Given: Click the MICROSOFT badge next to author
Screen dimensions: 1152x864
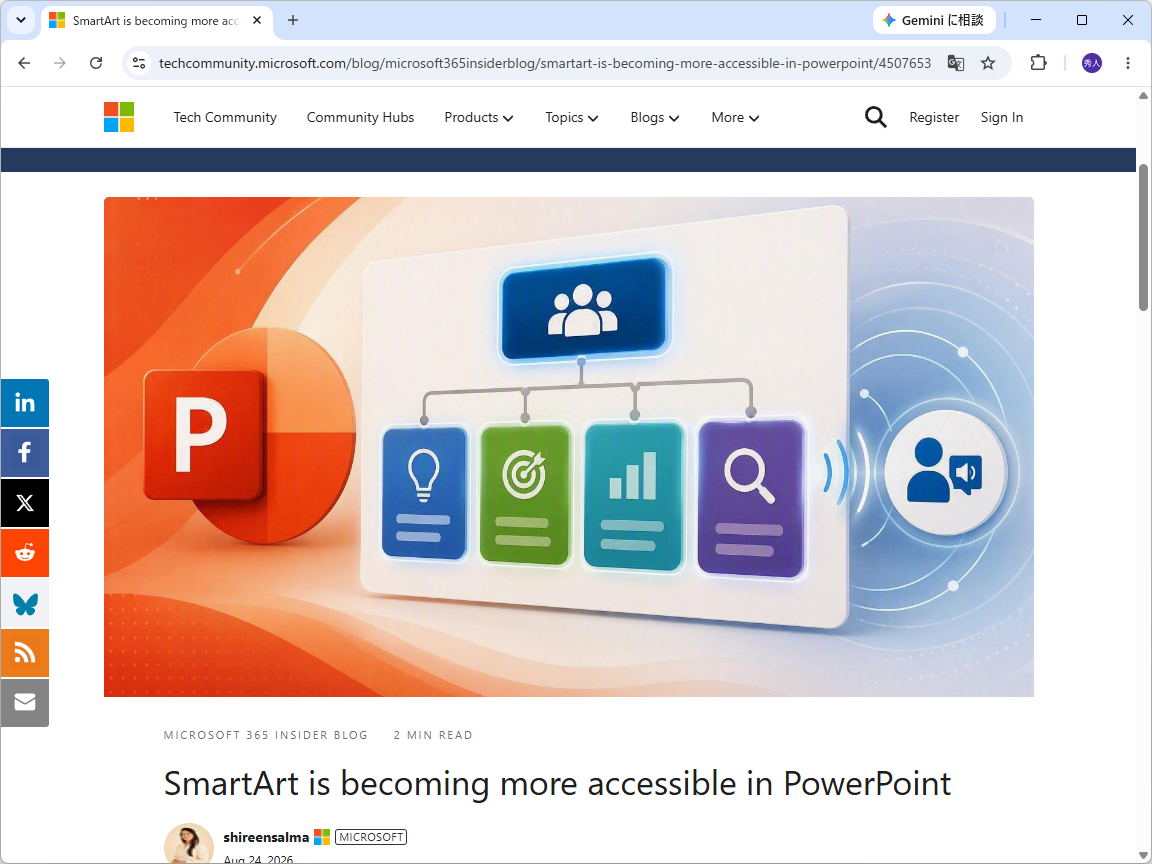Looking at the screenshot, I should (371, 837).
